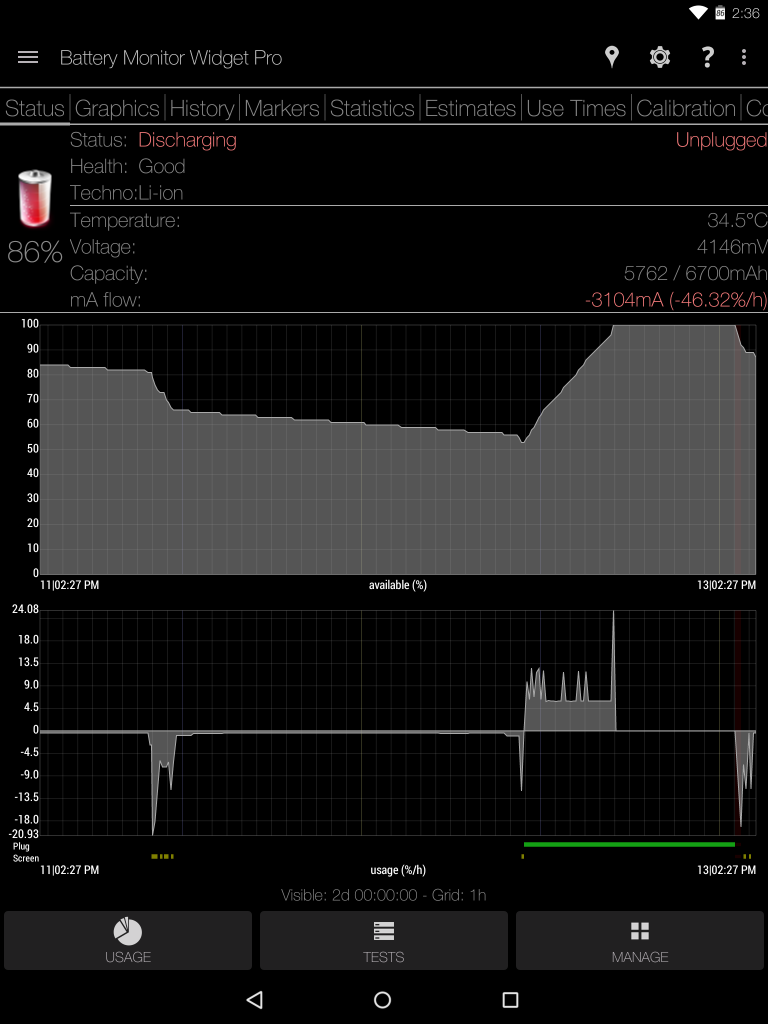Tap the recent apps square button
The height and width of the screenshot is (1024, 768).
[x=510, y=999]
